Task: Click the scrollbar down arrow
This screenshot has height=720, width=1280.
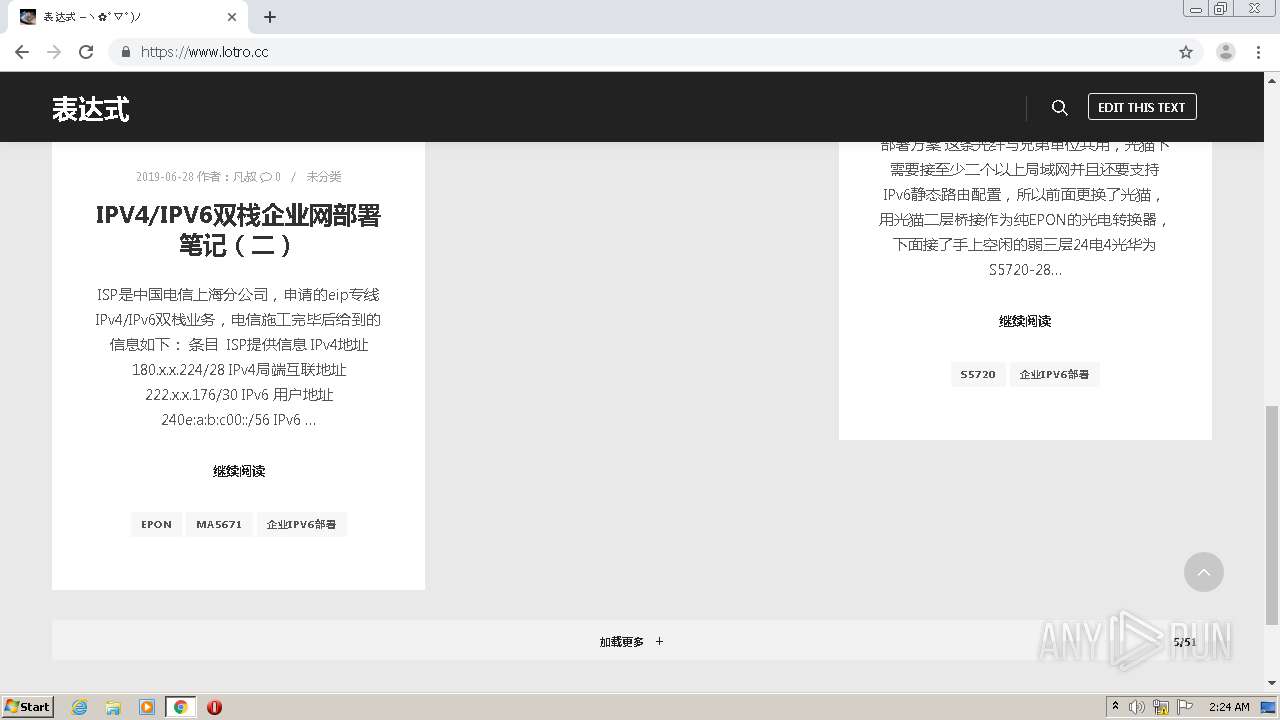Action: tap(1272, 683)
